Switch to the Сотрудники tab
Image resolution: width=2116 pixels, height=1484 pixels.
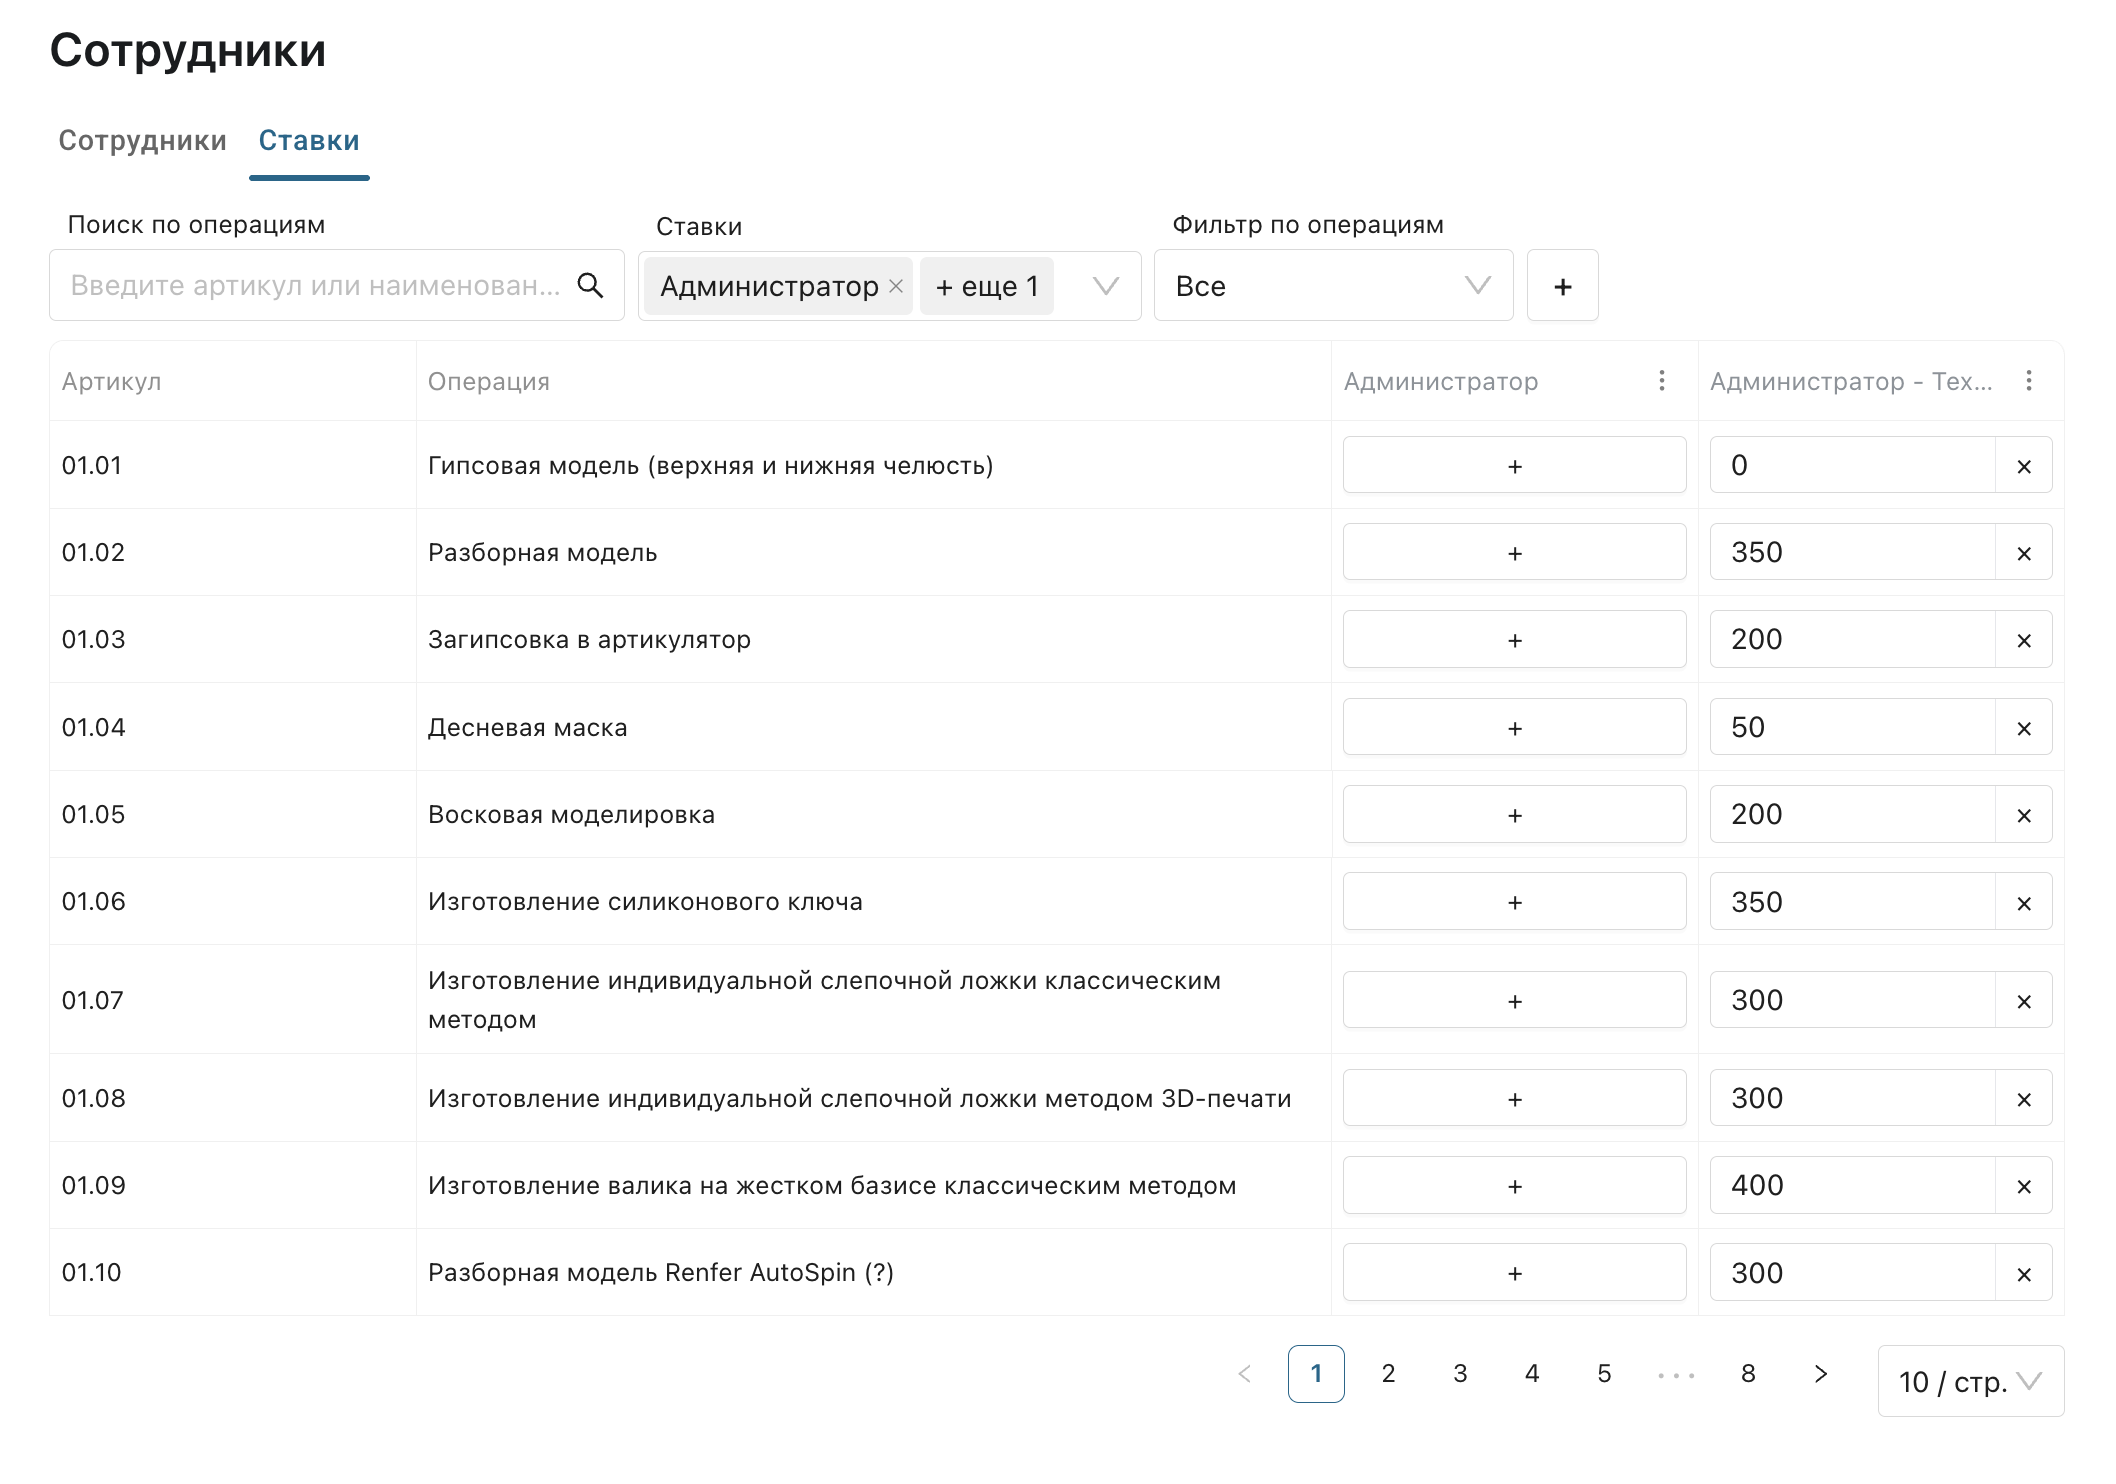(142, 141)
